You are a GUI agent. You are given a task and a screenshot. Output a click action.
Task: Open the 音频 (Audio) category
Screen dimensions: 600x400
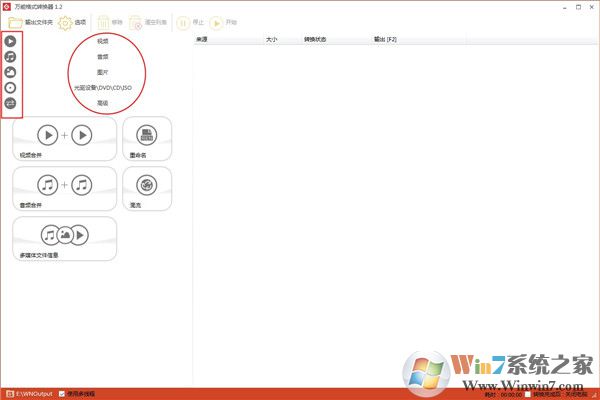(x=103, y=57)
